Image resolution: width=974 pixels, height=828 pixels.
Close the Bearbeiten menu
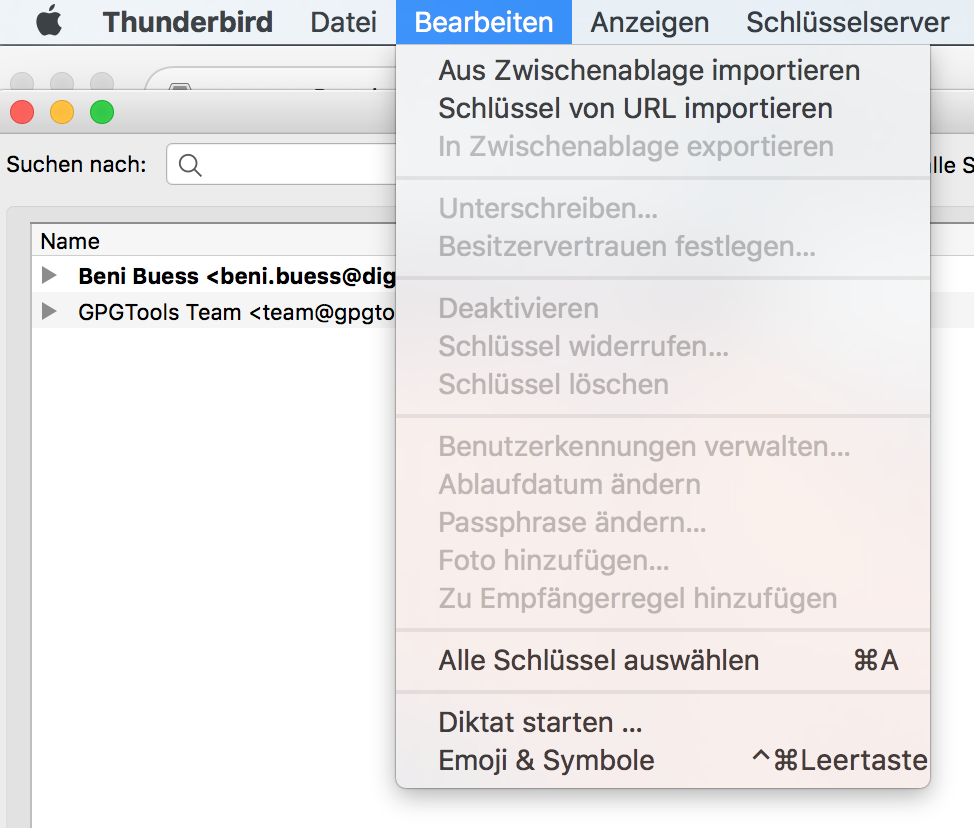click(x=484, y=22)
